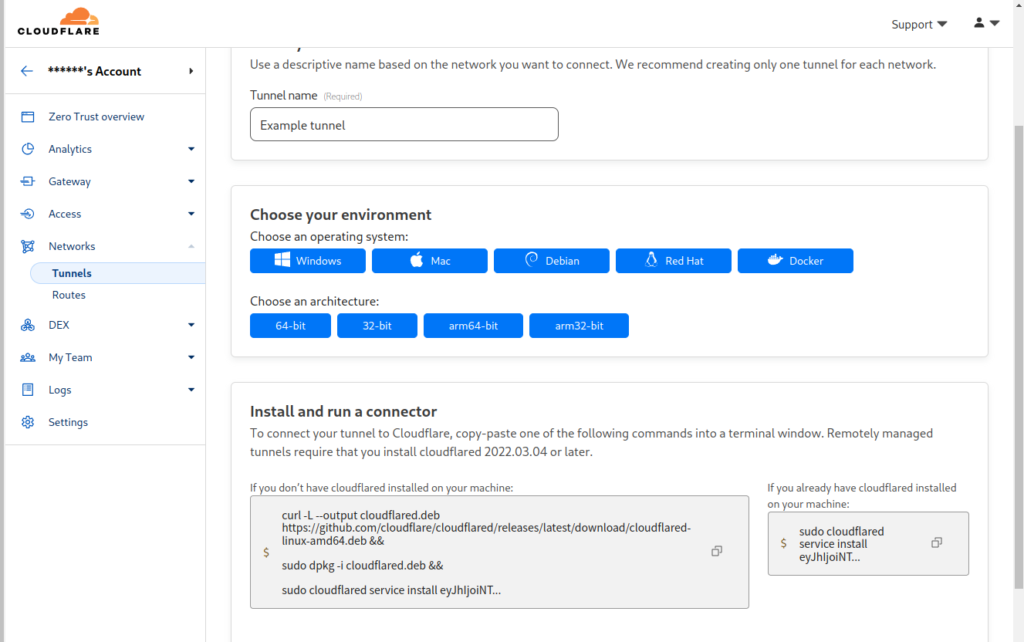Click the Settings gear icon

coord(27,423)
